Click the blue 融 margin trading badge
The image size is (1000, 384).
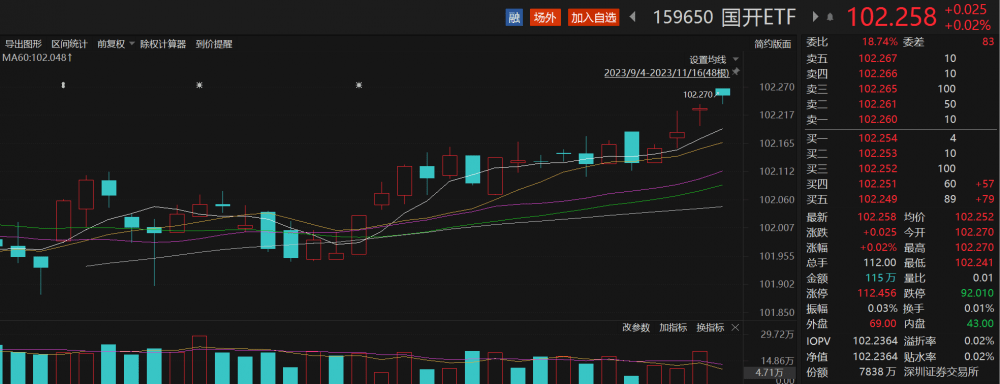pos(514,17)
